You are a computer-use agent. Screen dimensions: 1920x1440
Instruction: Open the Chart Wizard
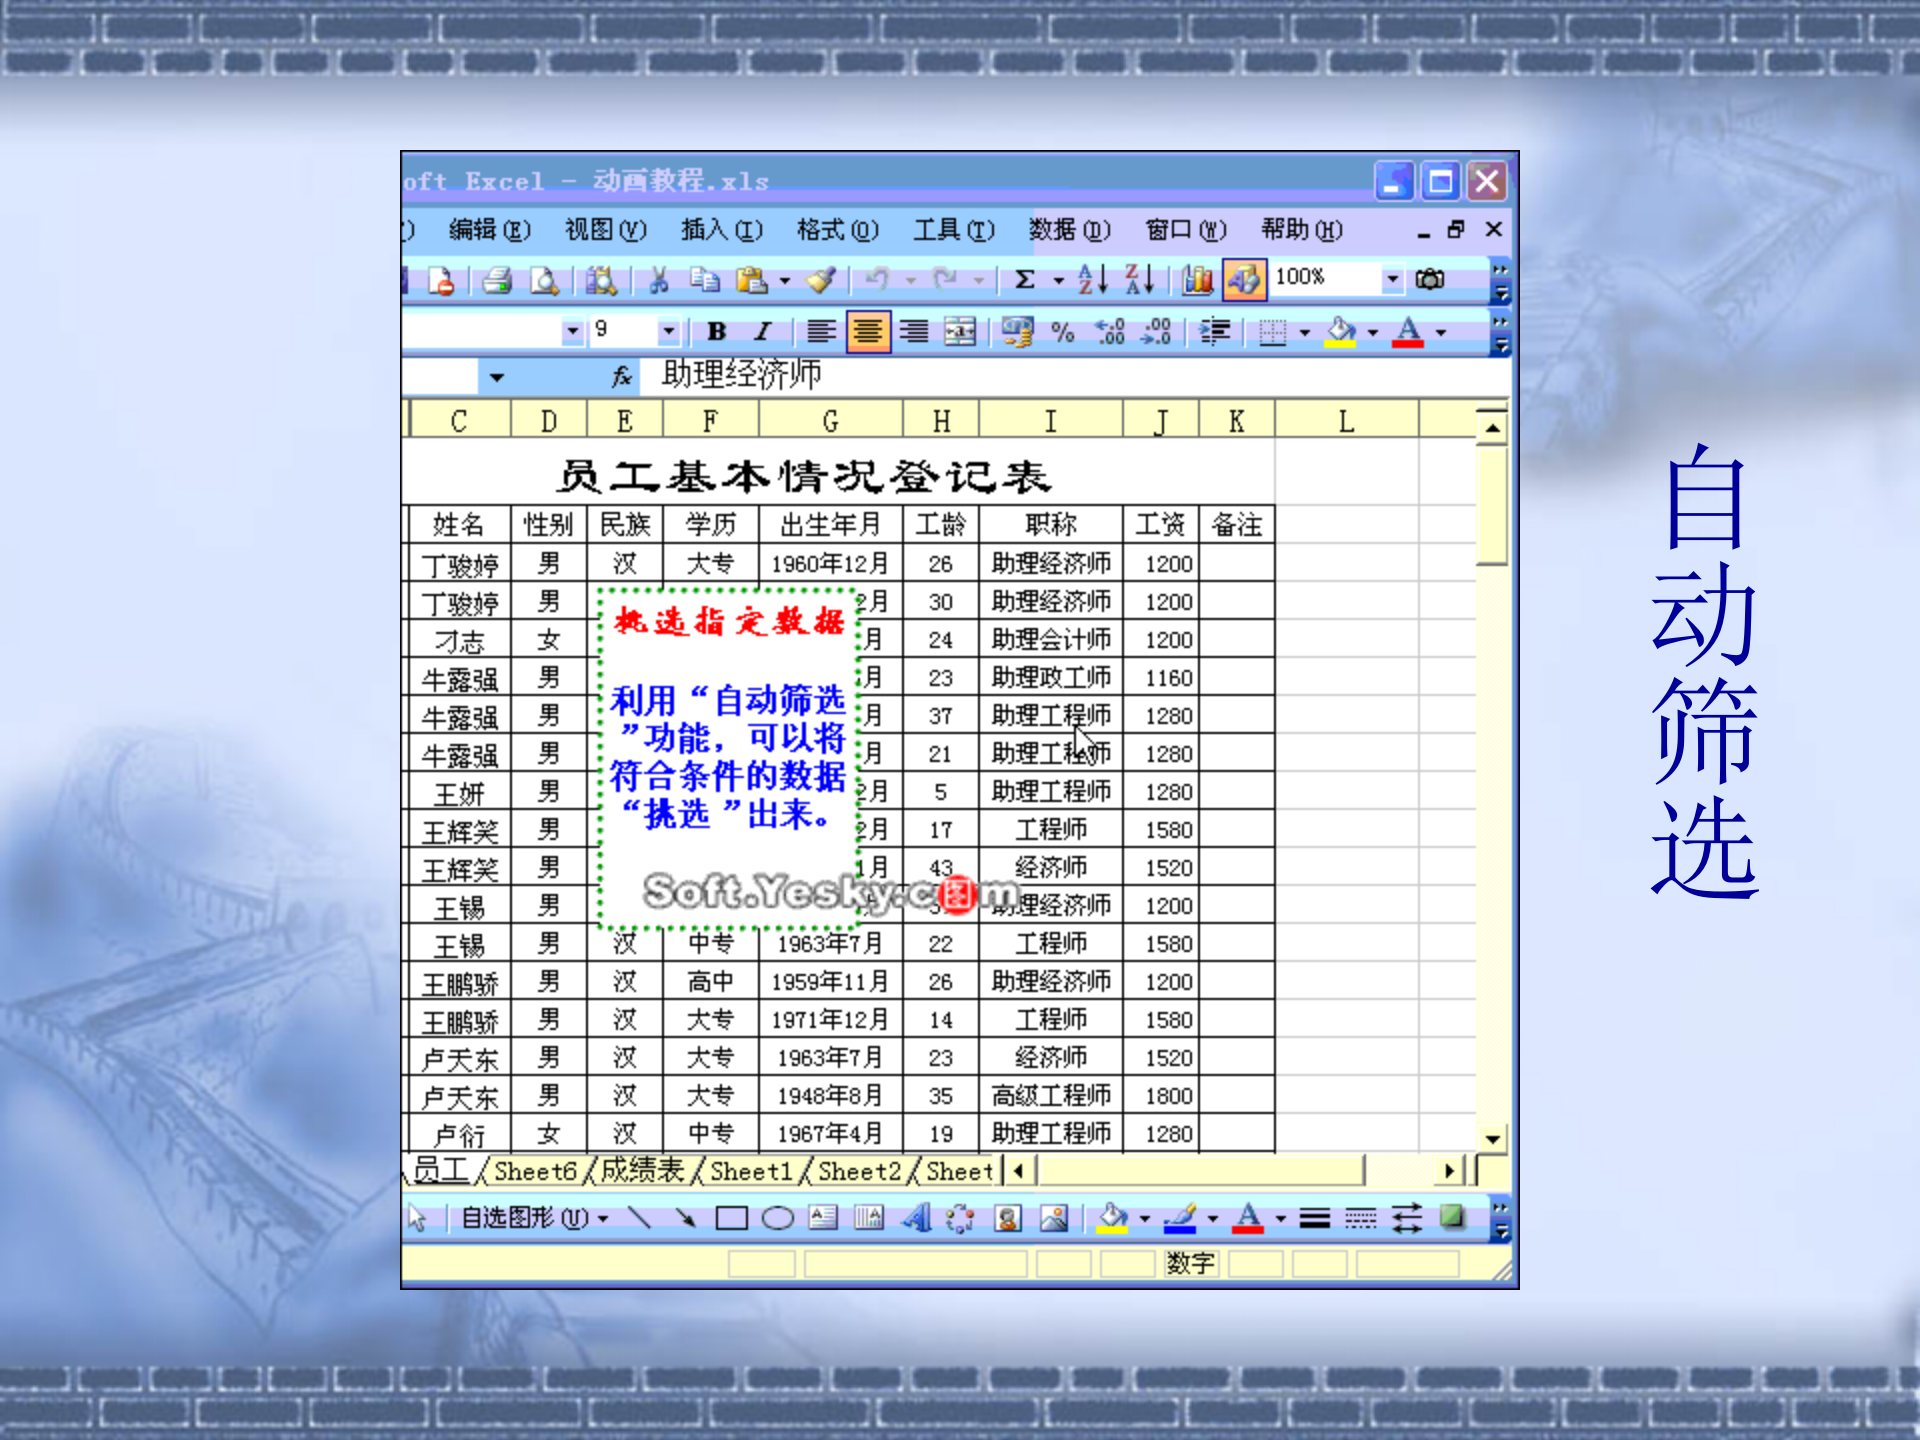(1196, 281)
